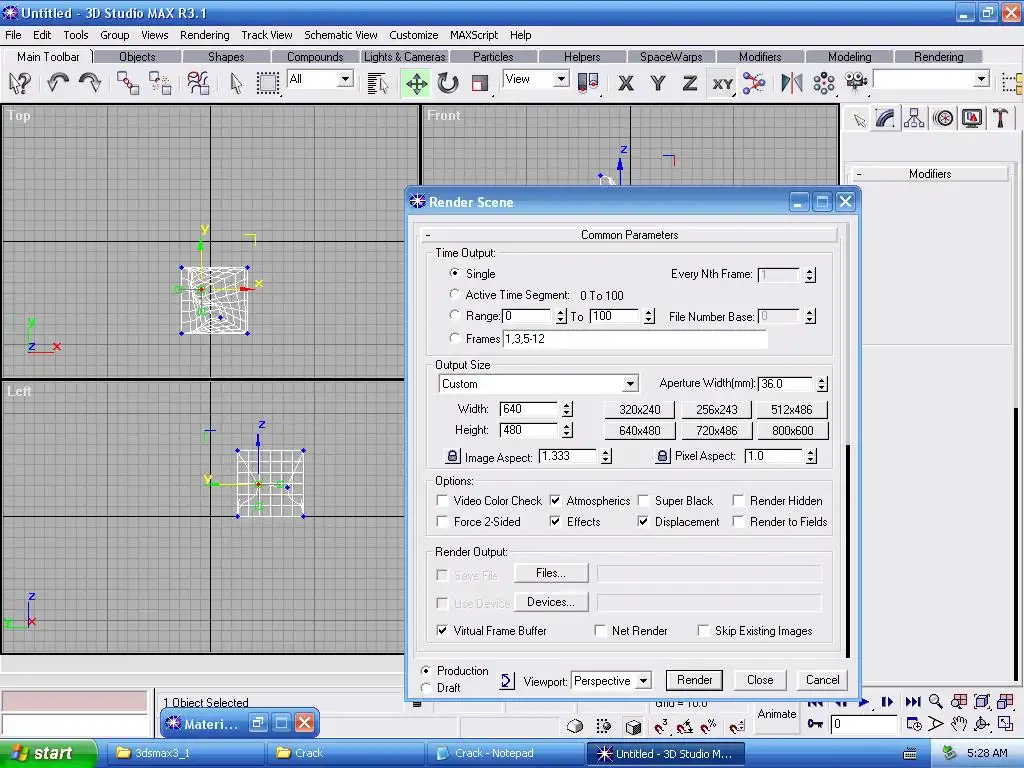Click the 800x600 preset button
Screen dimensions: 1024x768
pos(792,430)
